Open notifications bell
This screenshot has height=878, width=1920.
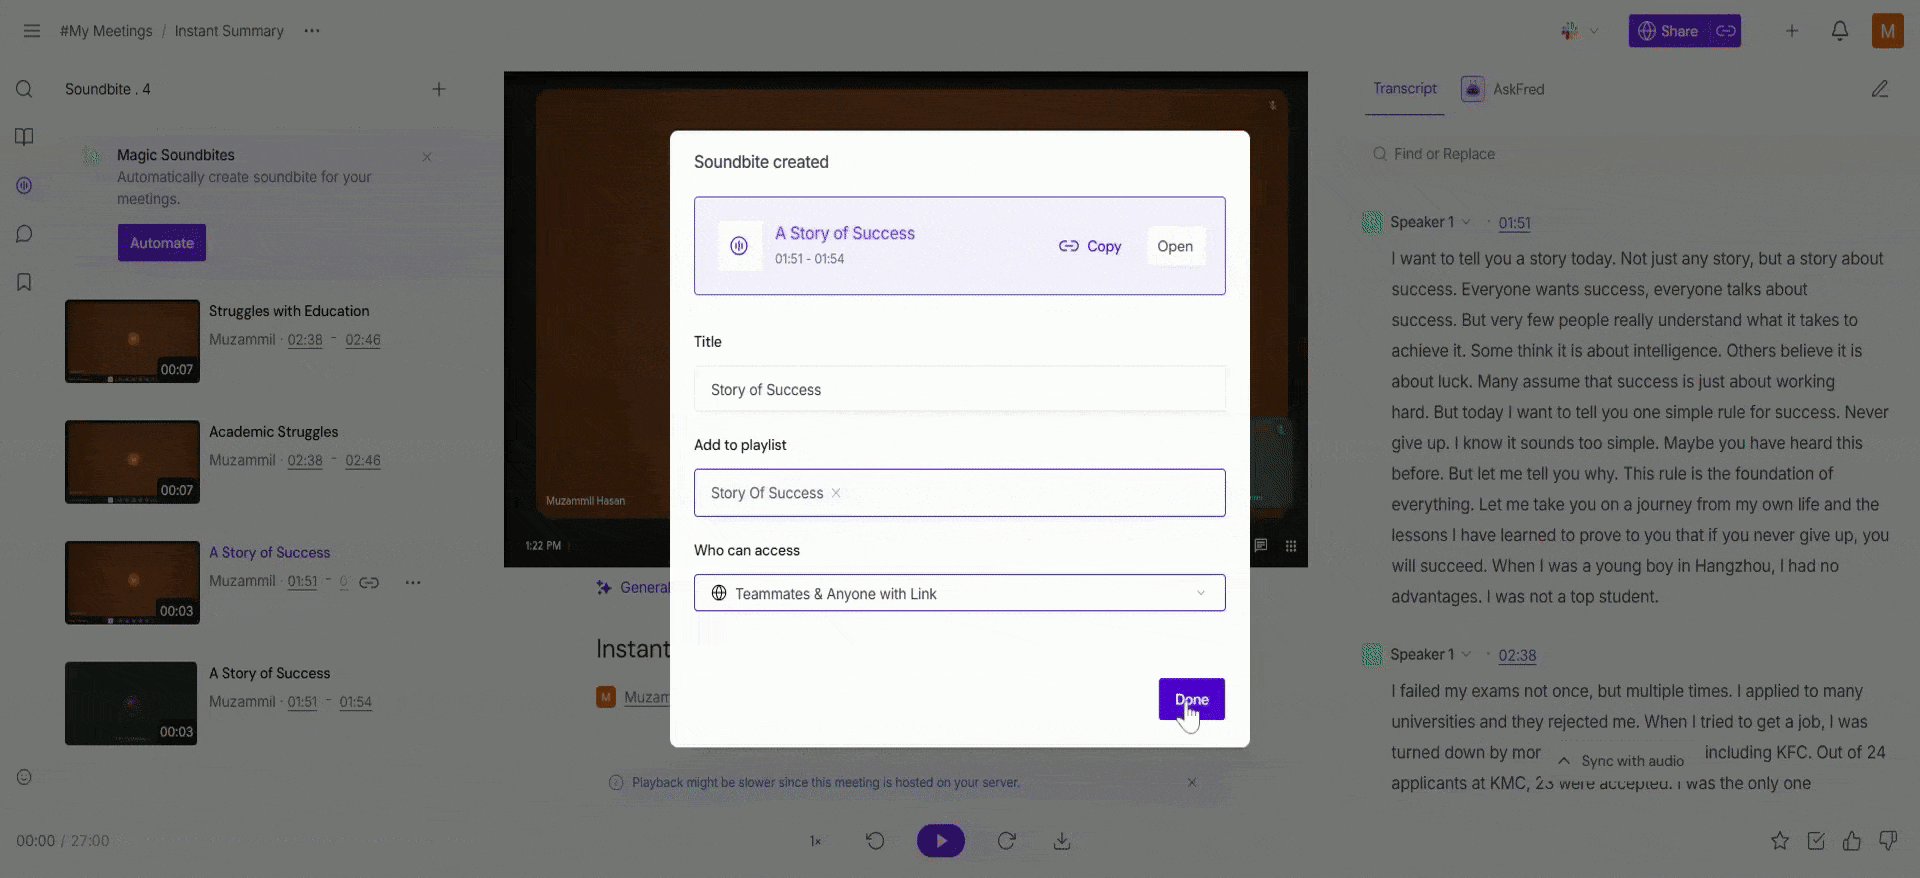(x=1840, y=31)
